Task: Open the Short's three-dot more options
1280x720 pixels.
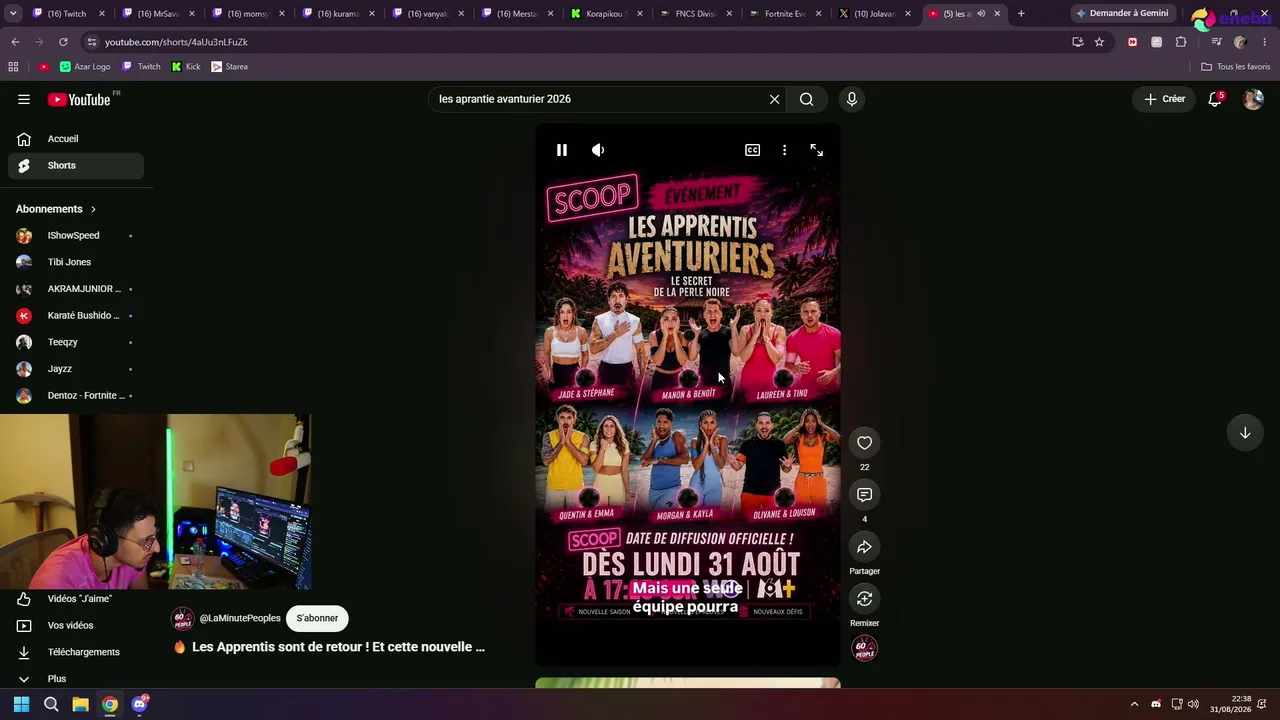Action: click(784, 150)
